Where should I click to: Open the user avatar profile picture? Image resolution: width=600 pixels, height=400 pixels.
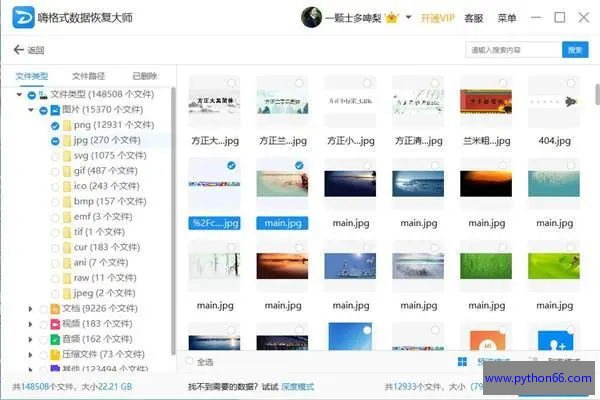point(311,17)
